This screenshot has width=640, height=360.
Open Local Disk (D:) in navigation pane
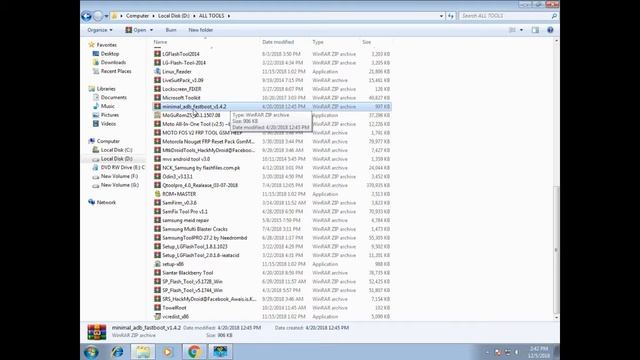[116, 159]
